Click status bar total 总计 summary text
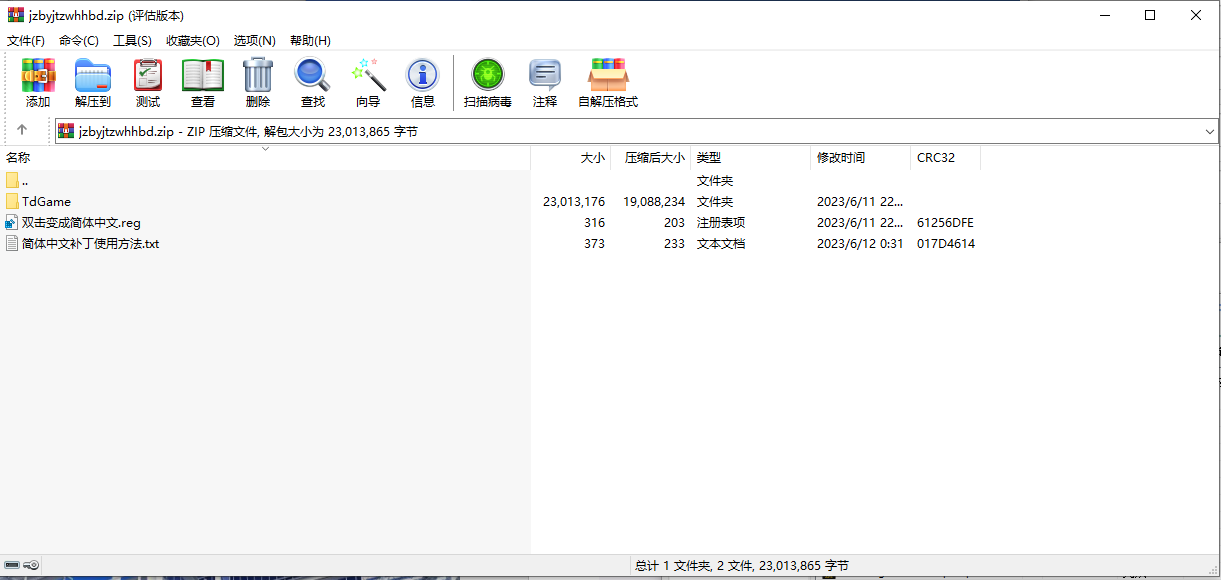 click(x=742, y=566)
